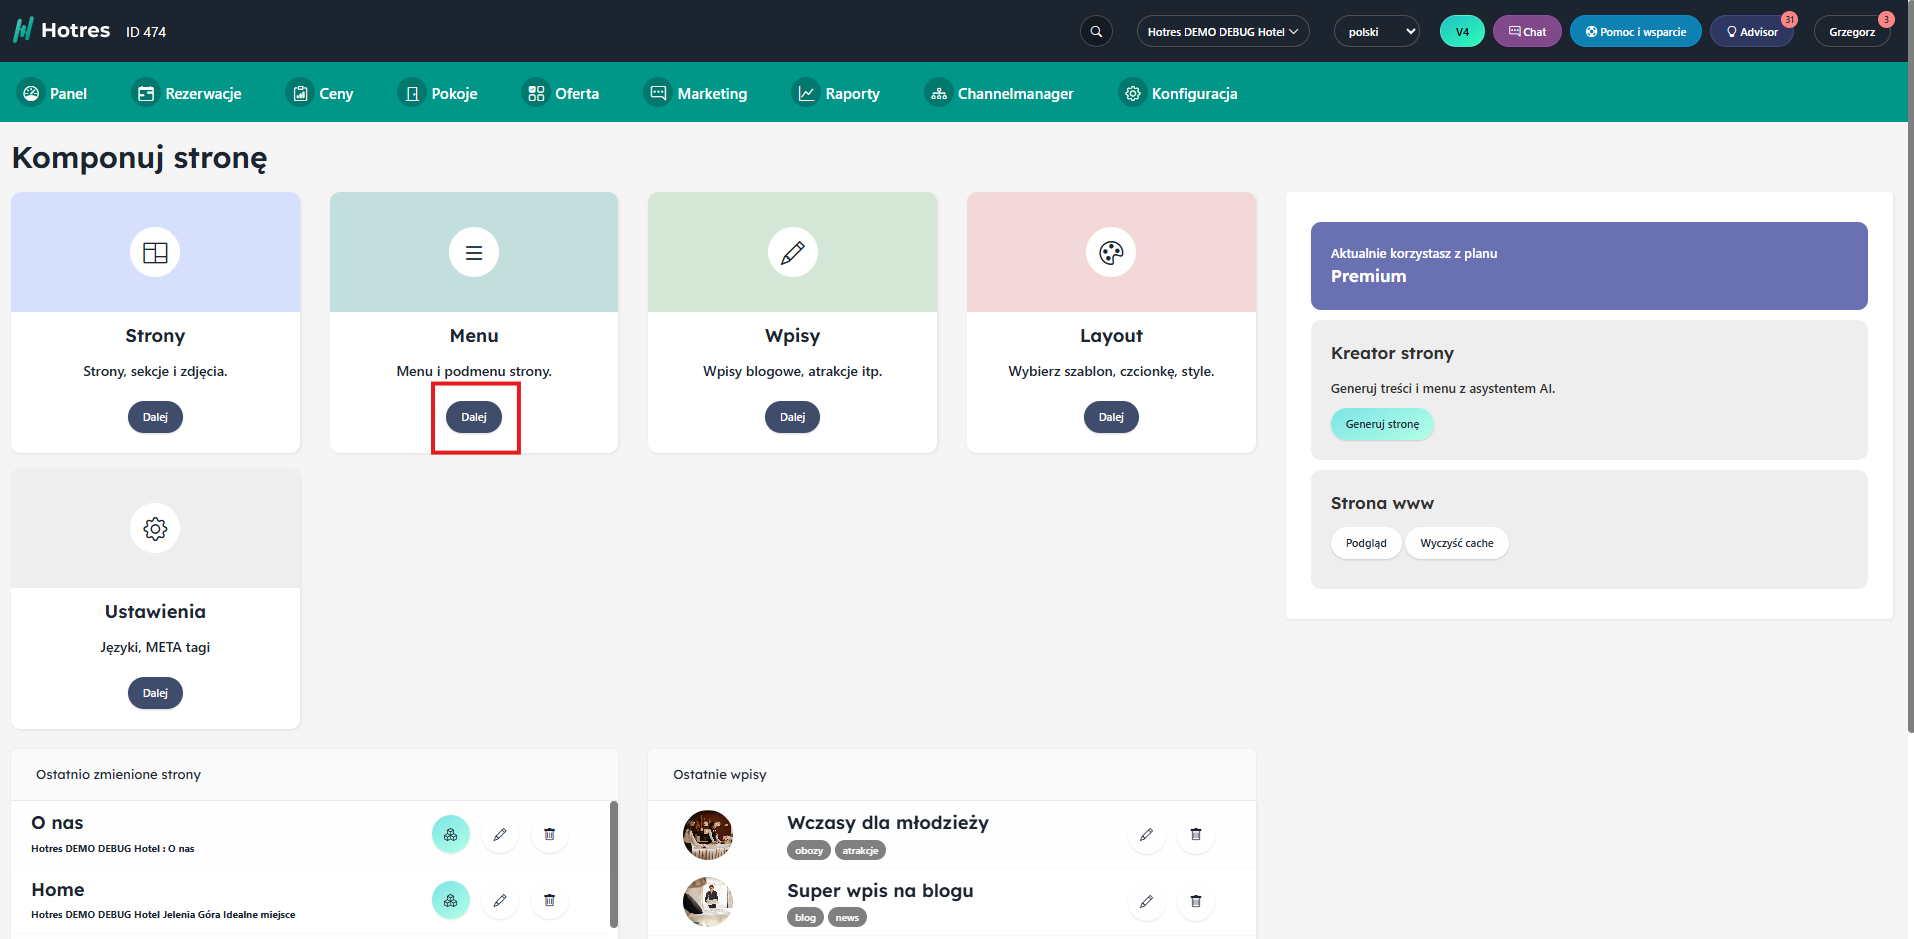Click 'Wyczyść cache' button
Viewport: 1914px width, 939px height.
coord(1456,543)
